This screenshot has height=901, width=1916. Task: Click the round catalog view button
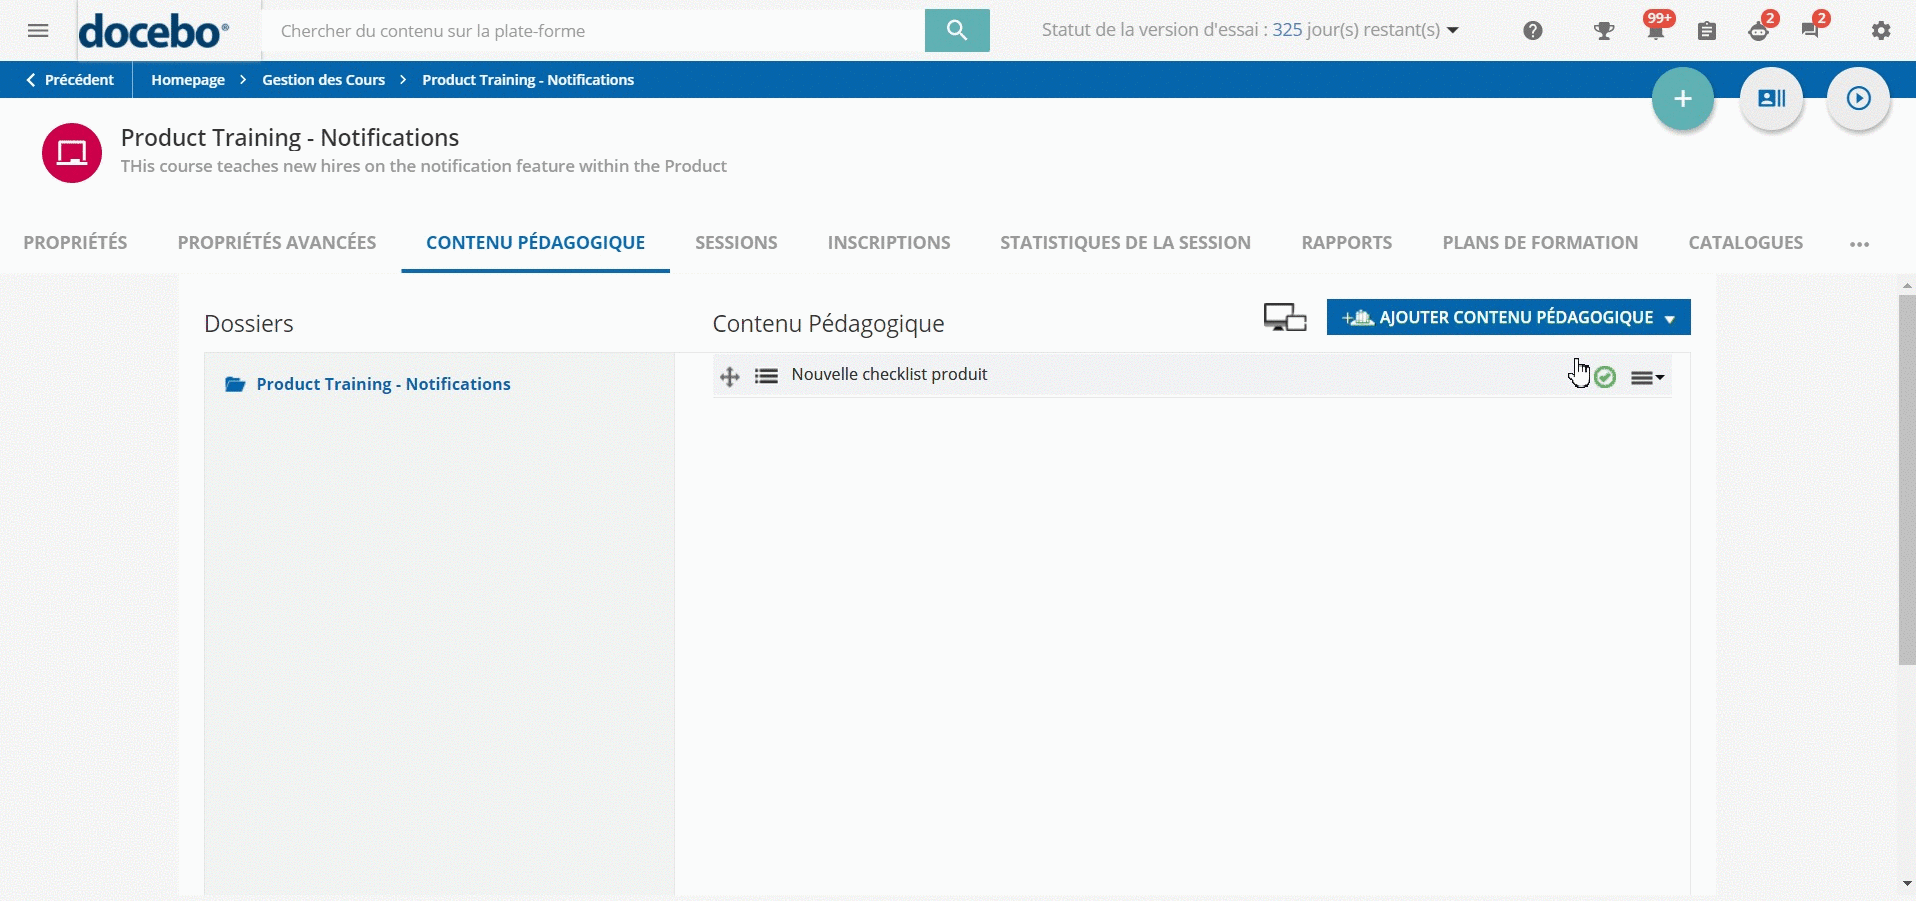pyautogui.click(x=1771, y=98)
